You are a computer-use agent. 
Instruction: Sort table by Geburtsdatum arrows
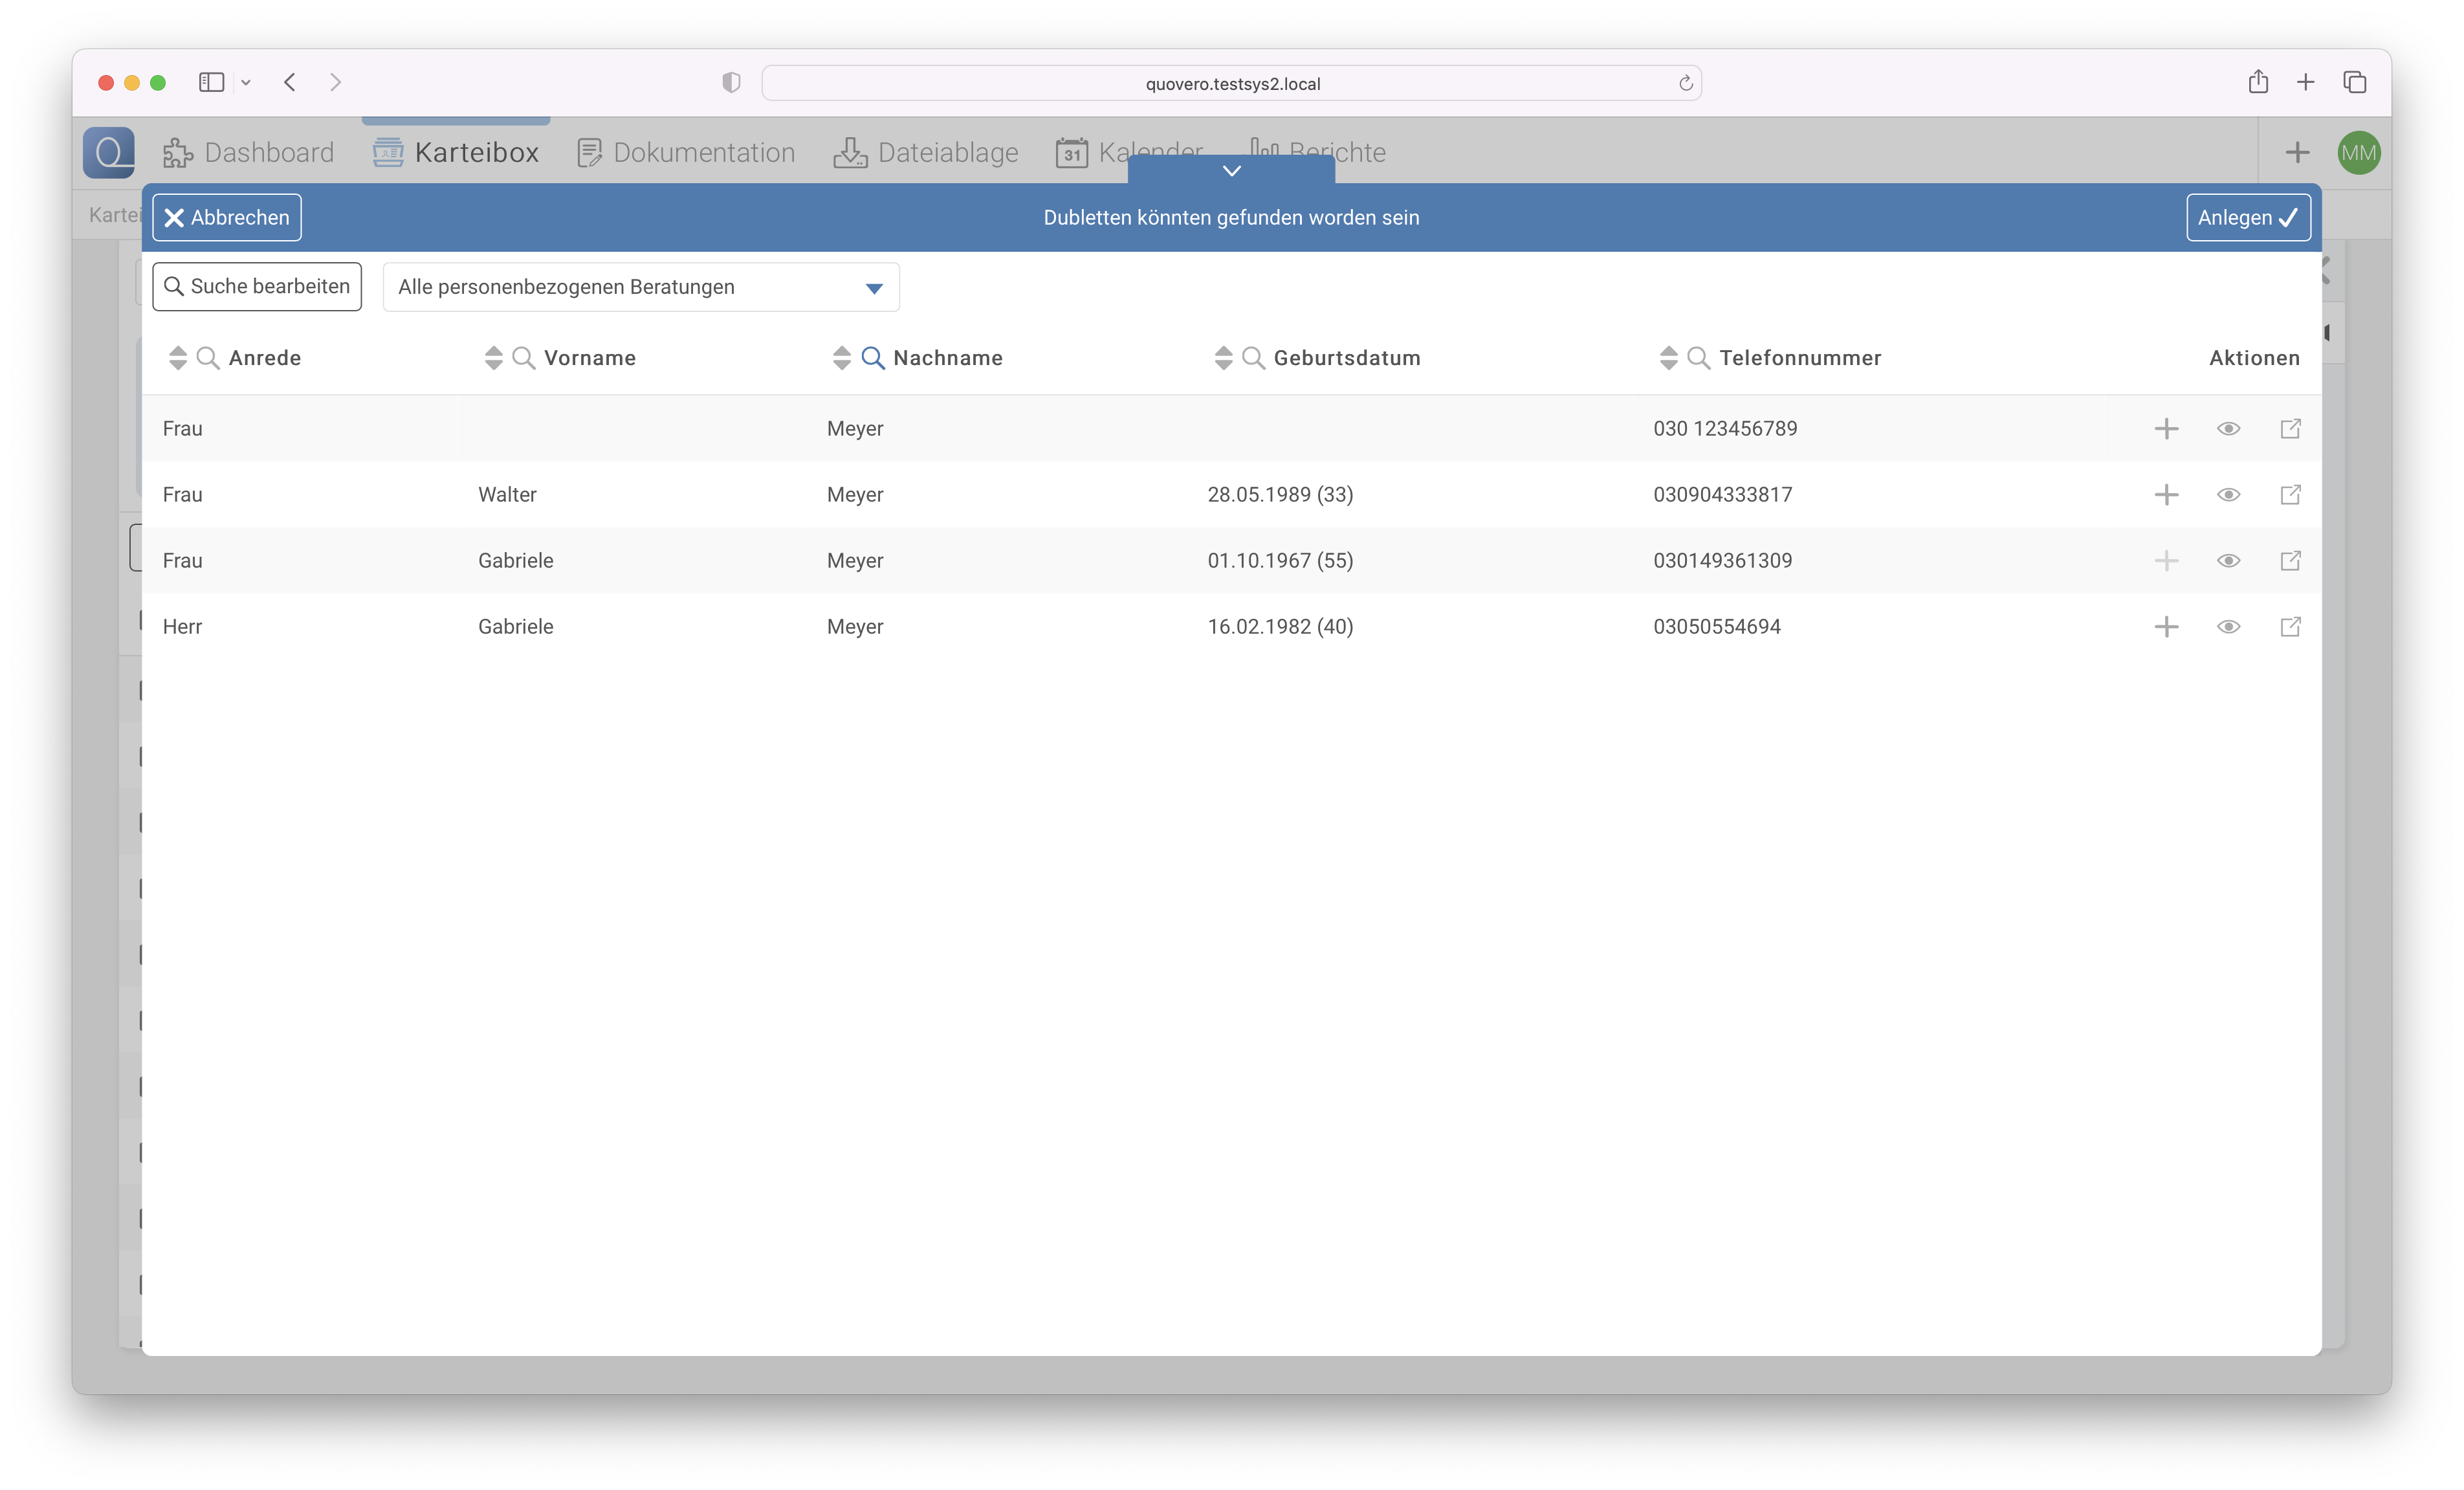tap(1223, 358)
